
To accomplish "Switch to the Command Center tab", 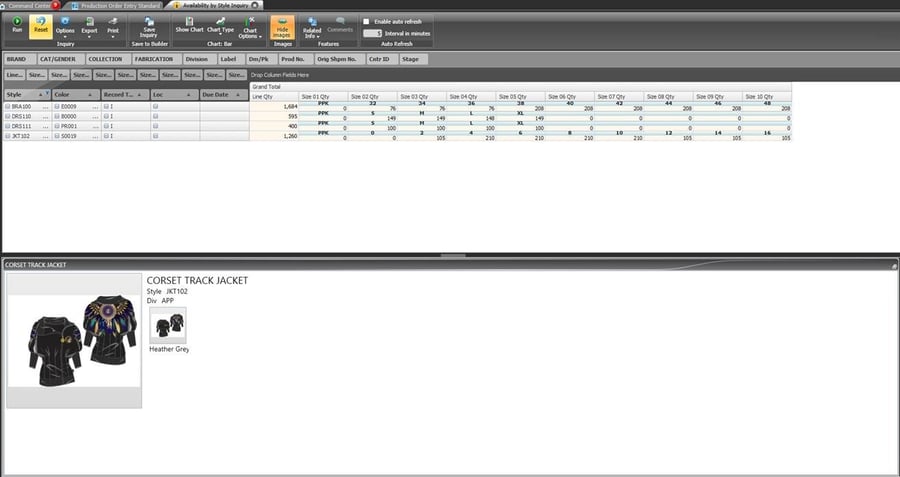I will tap(26, 5).
